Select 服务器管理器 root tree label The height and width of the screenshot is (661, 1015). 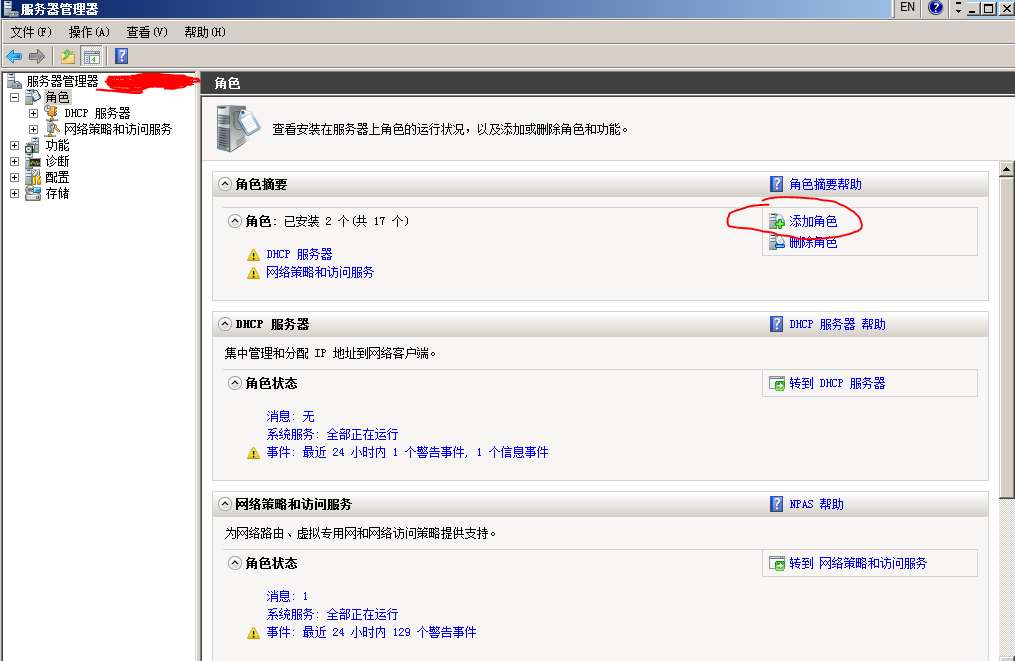(62, 81)
